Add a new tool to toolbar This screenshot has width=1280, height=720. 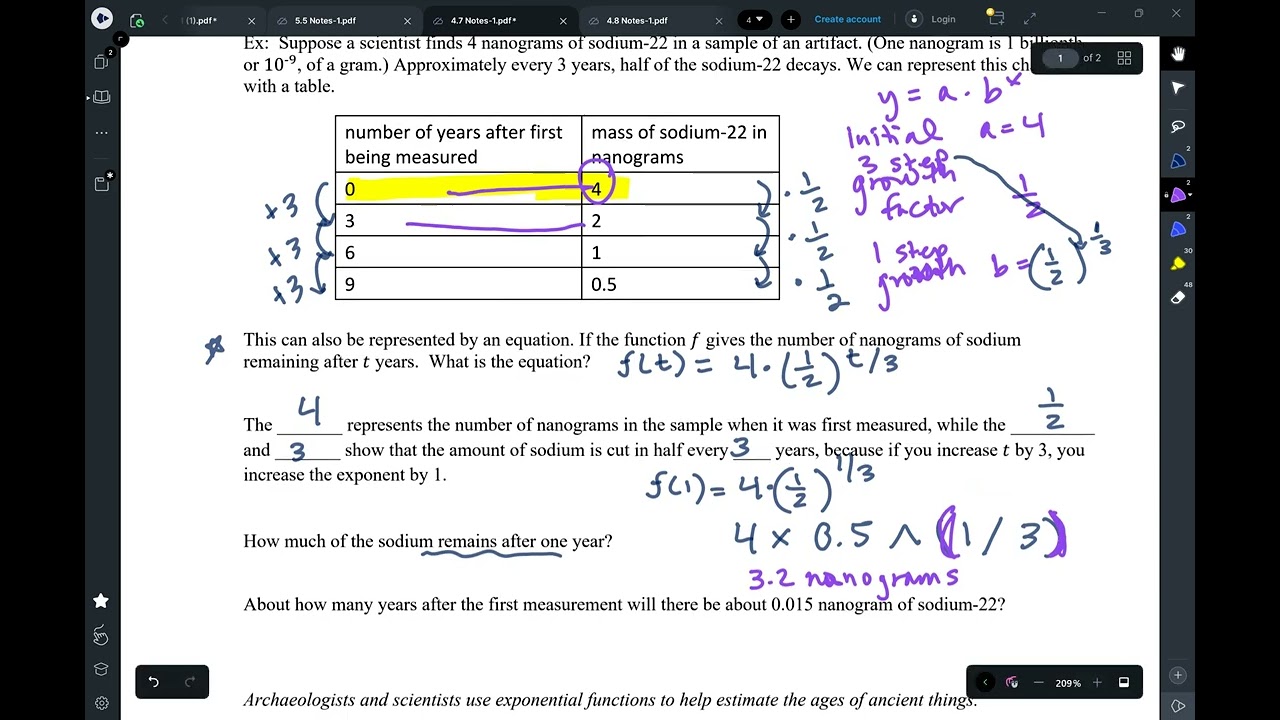click(1177, 675)
